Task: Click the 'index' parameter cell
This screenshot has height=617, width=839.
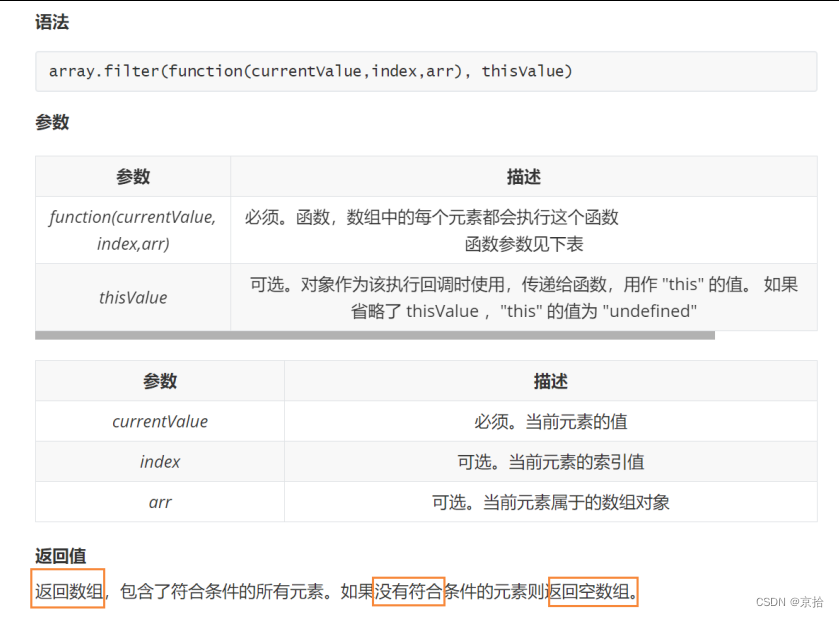Action: pyautogui.click(x=160, y=461)
